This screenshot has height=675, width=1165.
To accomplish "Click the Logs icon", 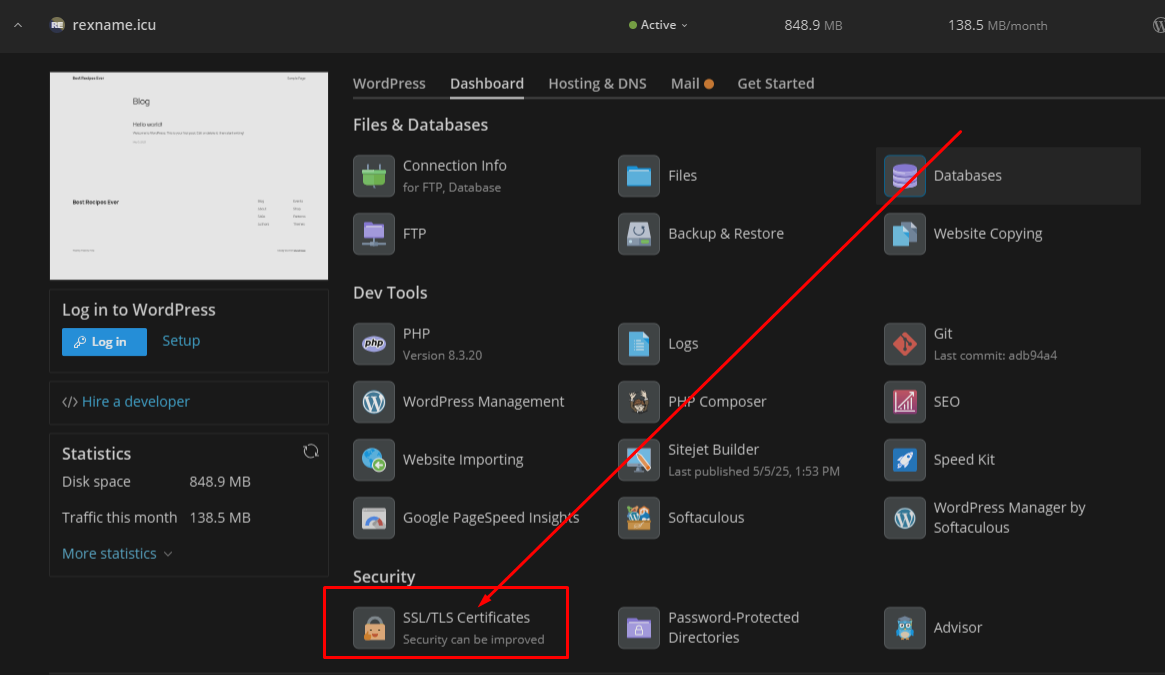I will coord(639,344).
